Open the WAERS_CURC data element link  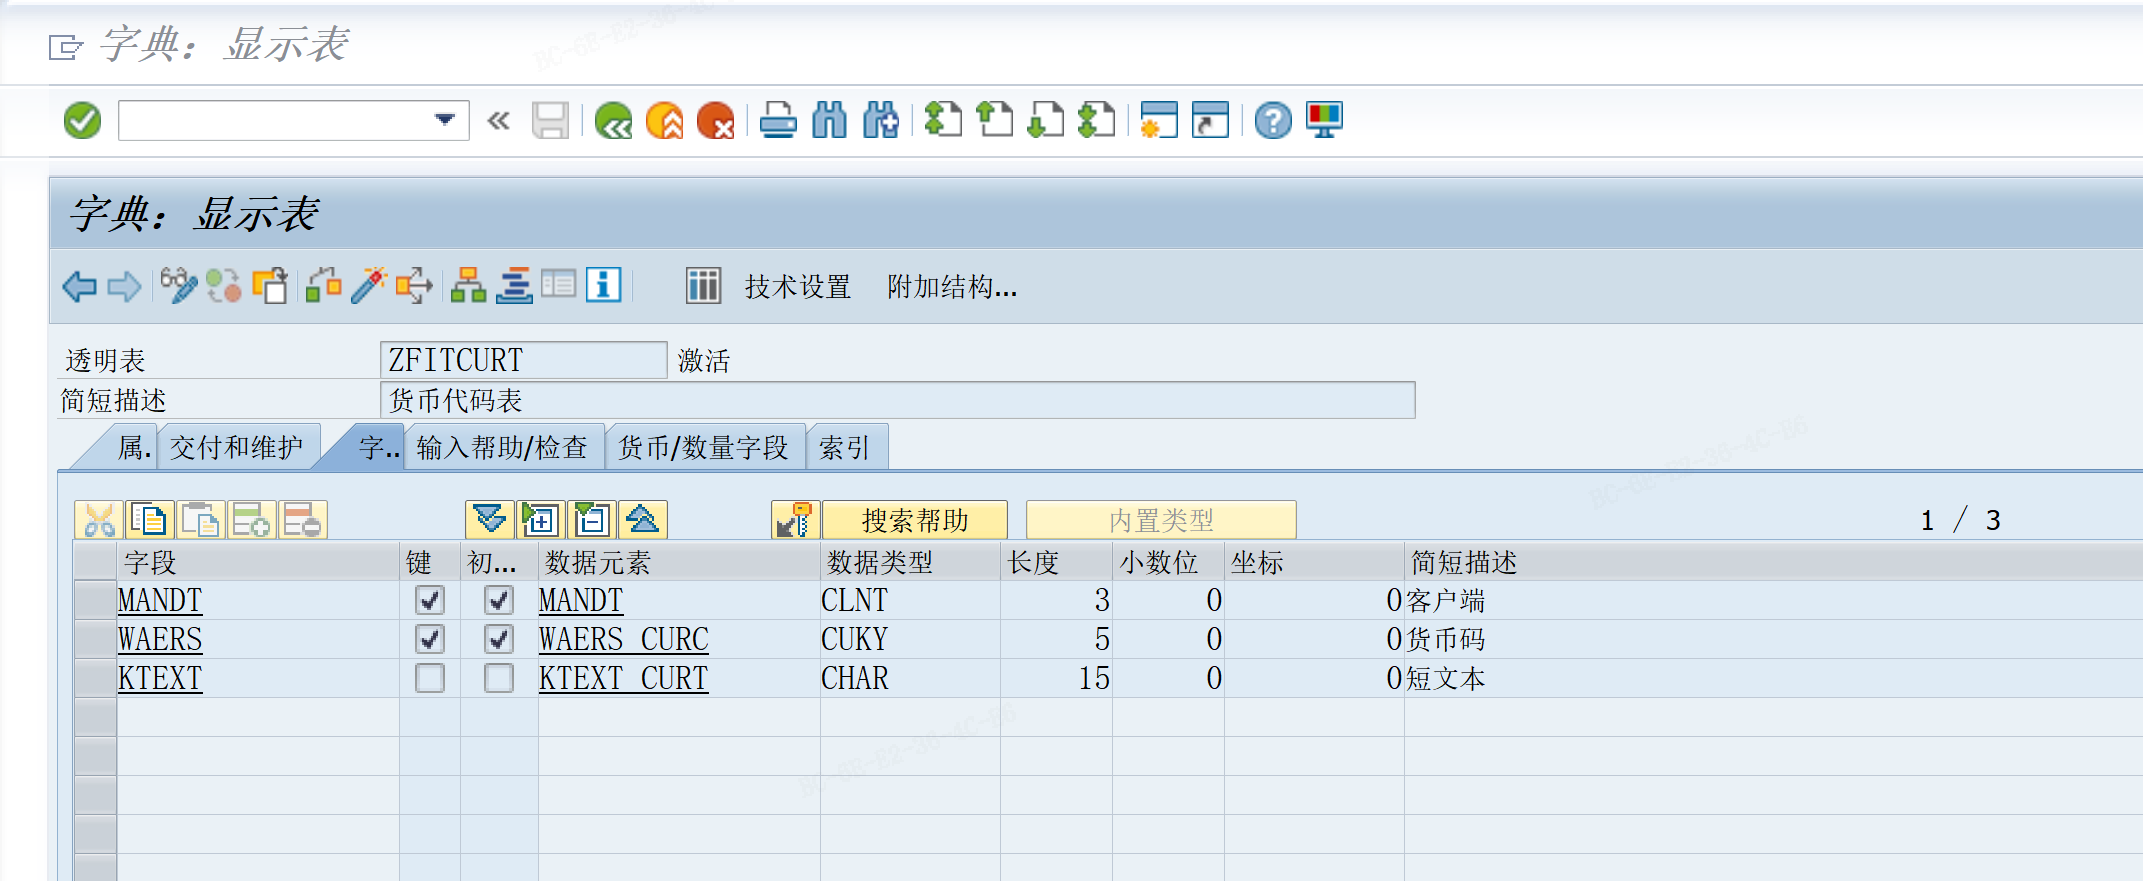point(624,639)
